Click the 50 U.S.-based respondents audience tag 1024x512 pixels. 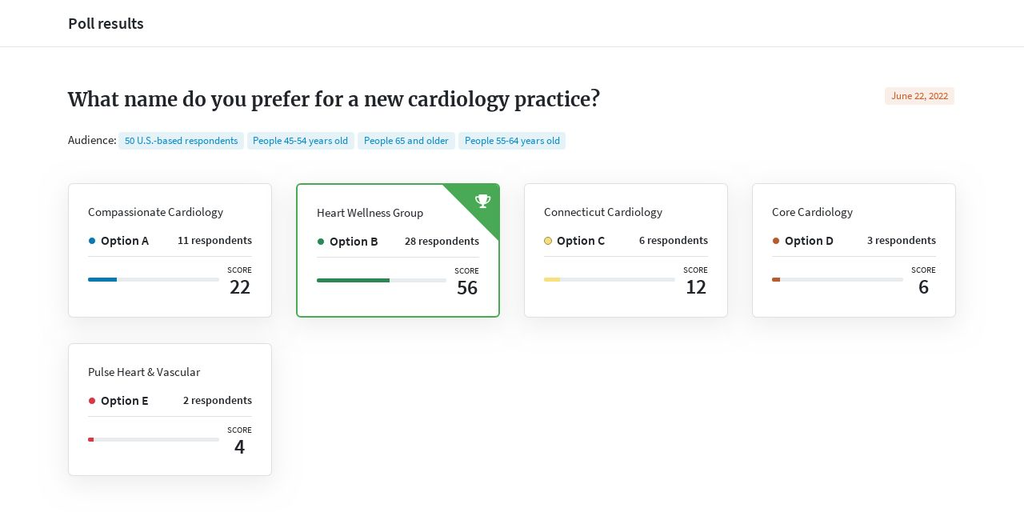coord(181,140)
